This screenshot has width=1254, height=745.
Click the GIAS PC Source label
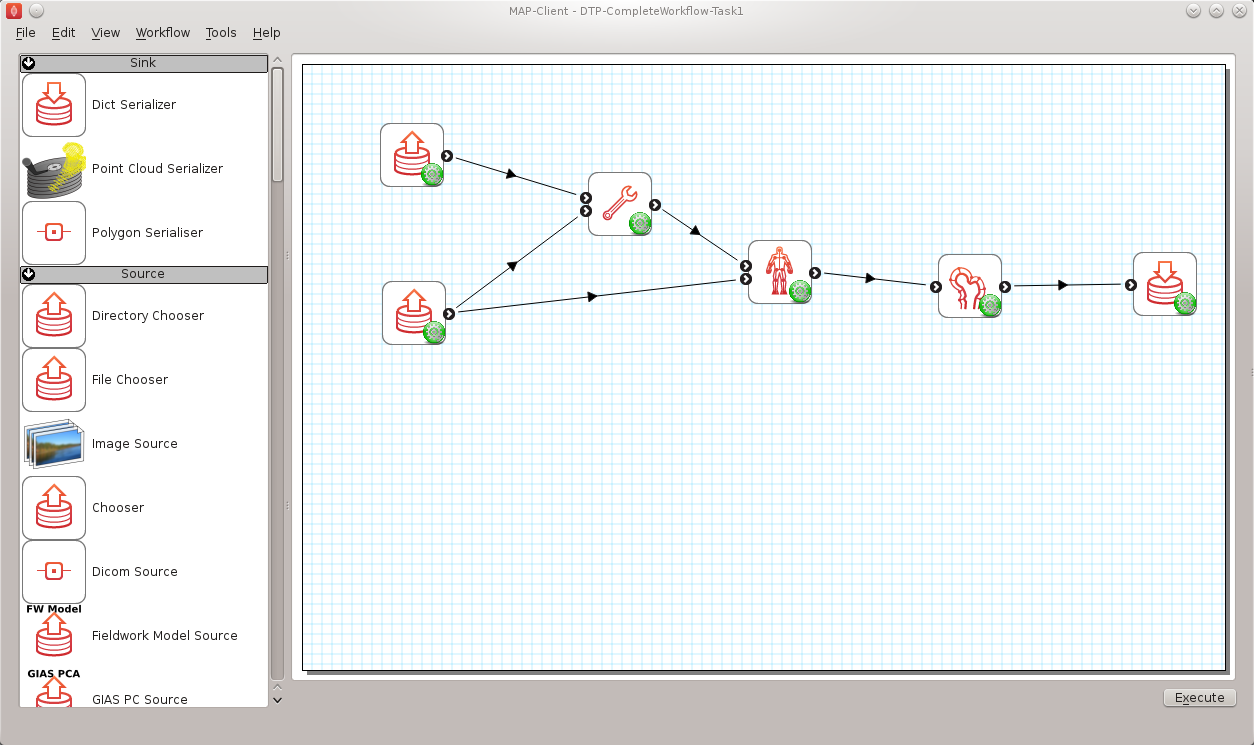tap(140, 700)
